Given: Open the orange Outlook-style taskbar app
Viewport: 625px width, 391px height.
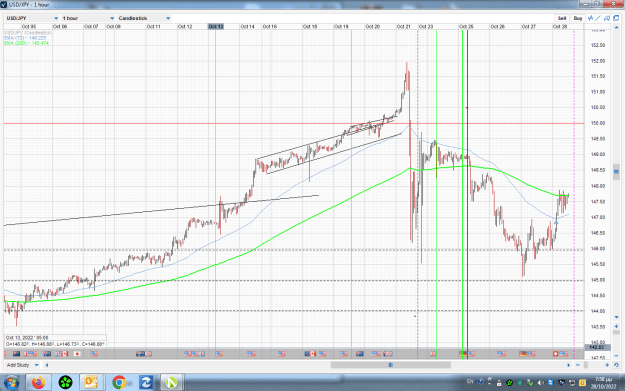Looking at the screenshot, I should 91,383.
